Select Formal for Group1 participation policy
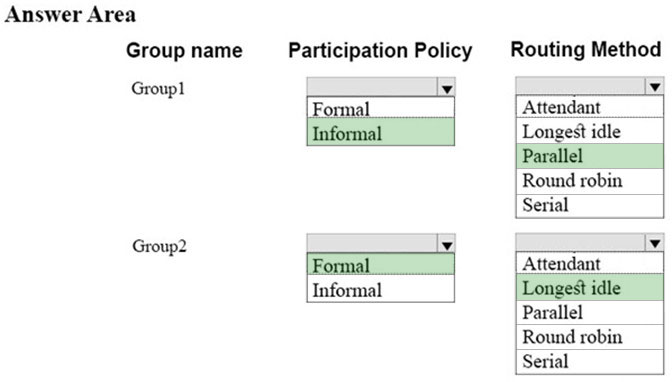This screenshot has width=672, height=382. pyautogui.click(x=381, y=108)
